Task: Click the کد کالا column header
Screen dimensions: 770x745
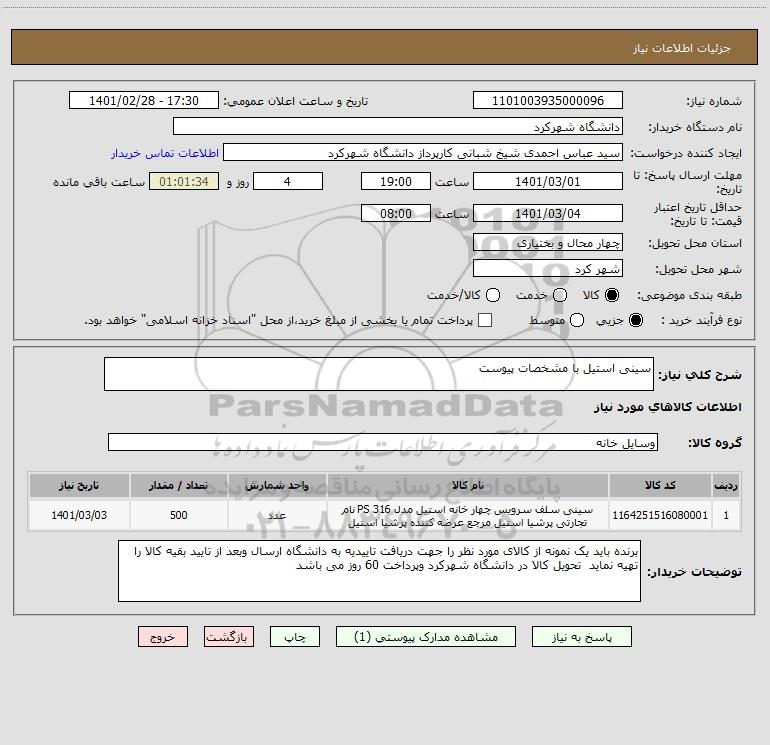Action: [x=660, y=485]
